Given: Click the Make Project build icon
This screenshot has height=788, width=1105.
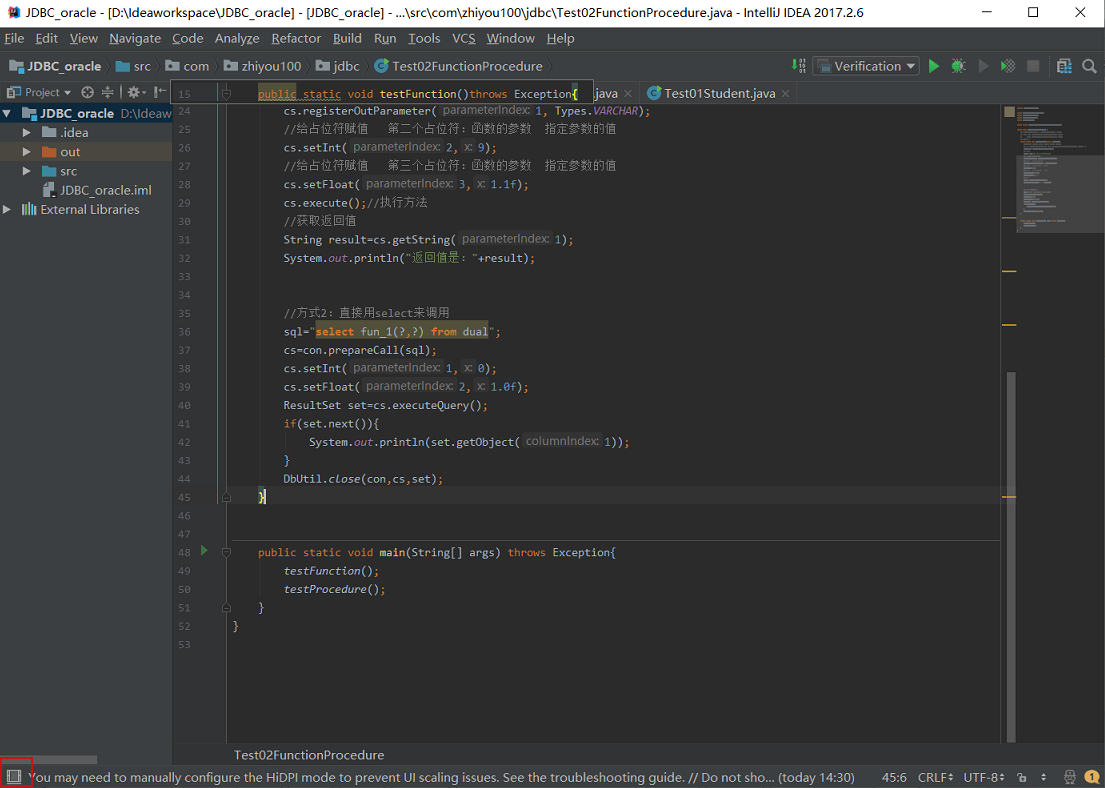Looking at the screenshot, I should click(x=798, y=66).
